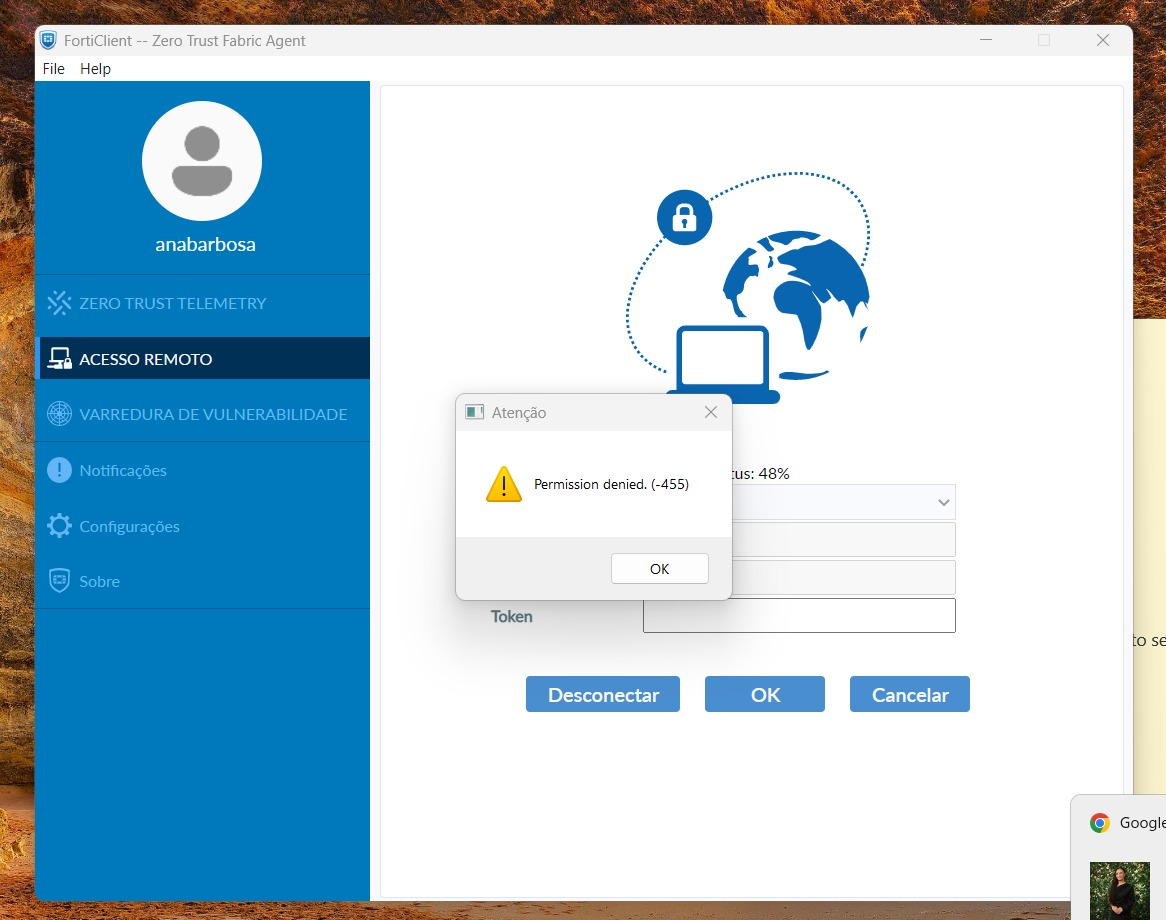Open the Configurações section

coord(202,526)
